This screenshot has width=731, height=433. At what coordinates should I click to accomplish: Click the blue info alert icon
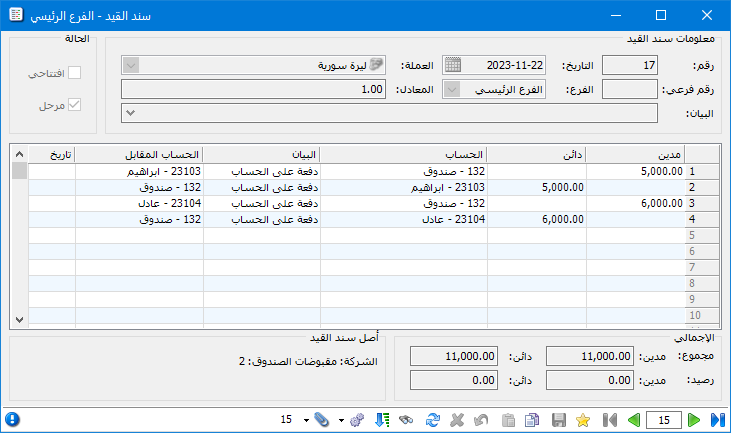click(x=12, y=419)
